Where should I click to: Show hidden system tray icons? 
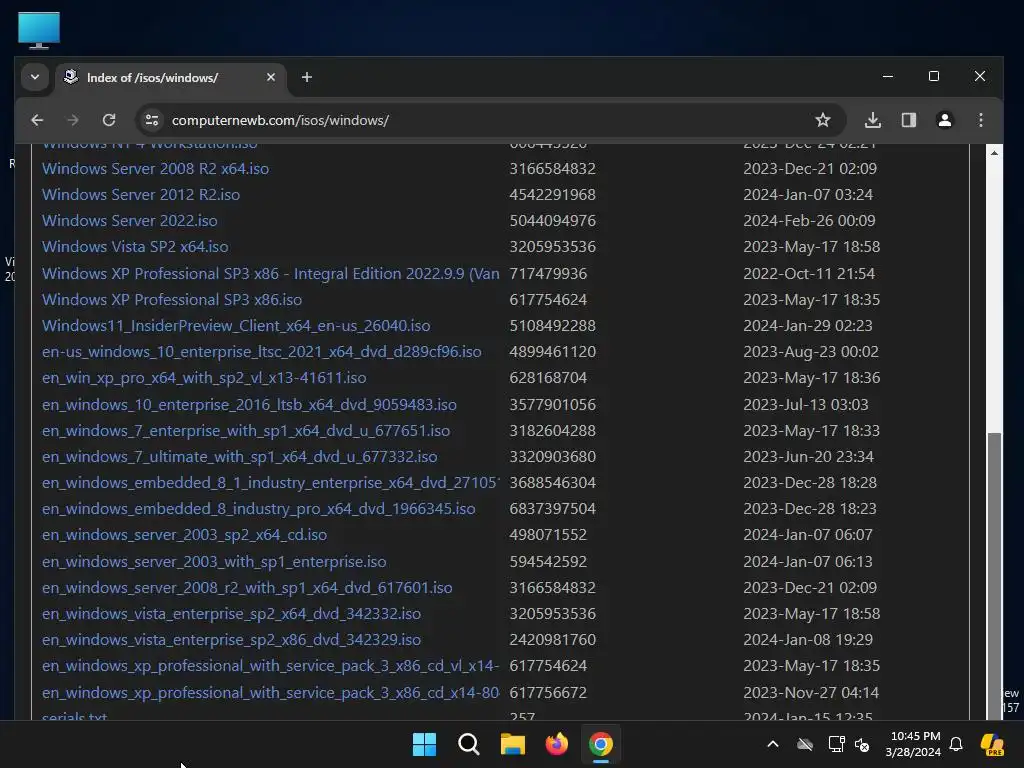[773, 744]
